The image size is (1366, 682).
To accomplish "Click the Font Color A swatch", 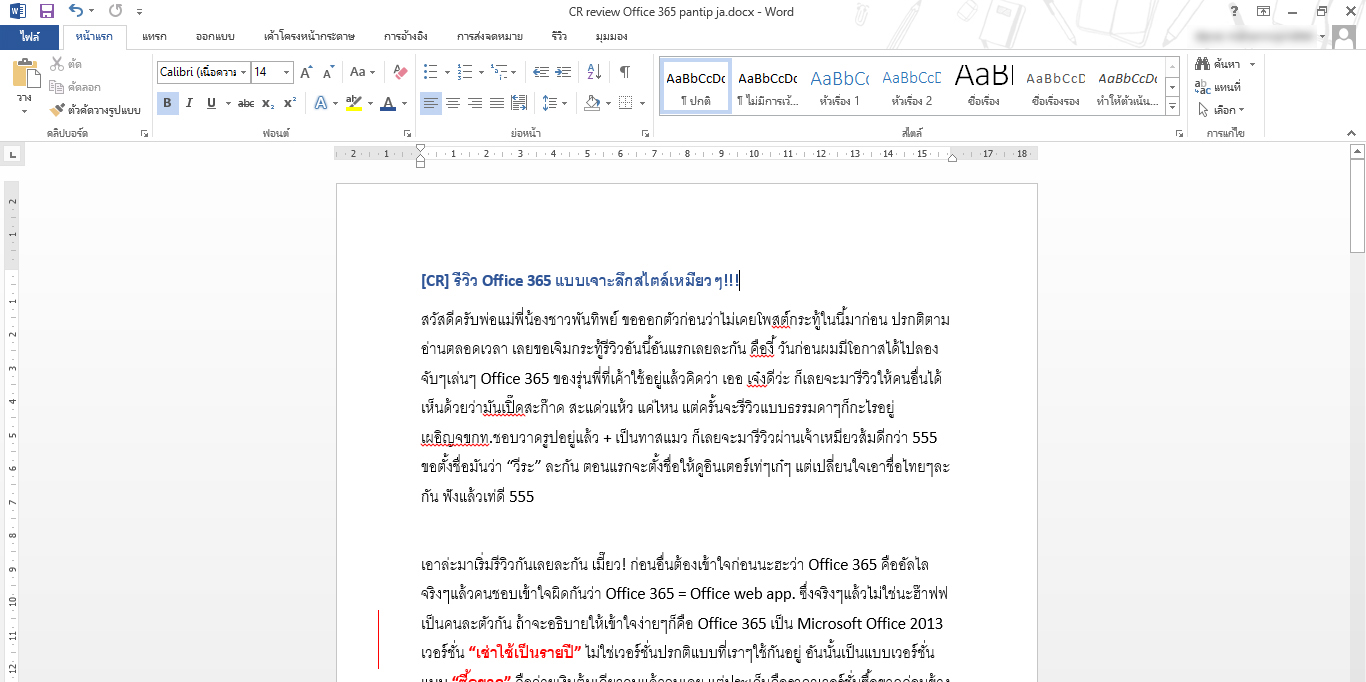I will tap(387, 103).
